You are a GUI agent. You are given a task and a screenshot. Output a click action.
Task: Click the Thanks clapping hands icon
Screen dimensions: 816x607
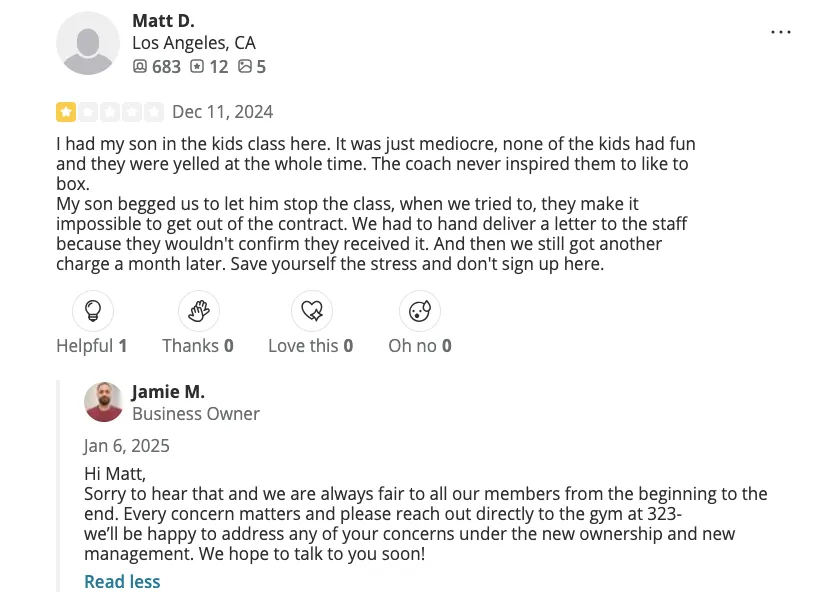[198, 311]
